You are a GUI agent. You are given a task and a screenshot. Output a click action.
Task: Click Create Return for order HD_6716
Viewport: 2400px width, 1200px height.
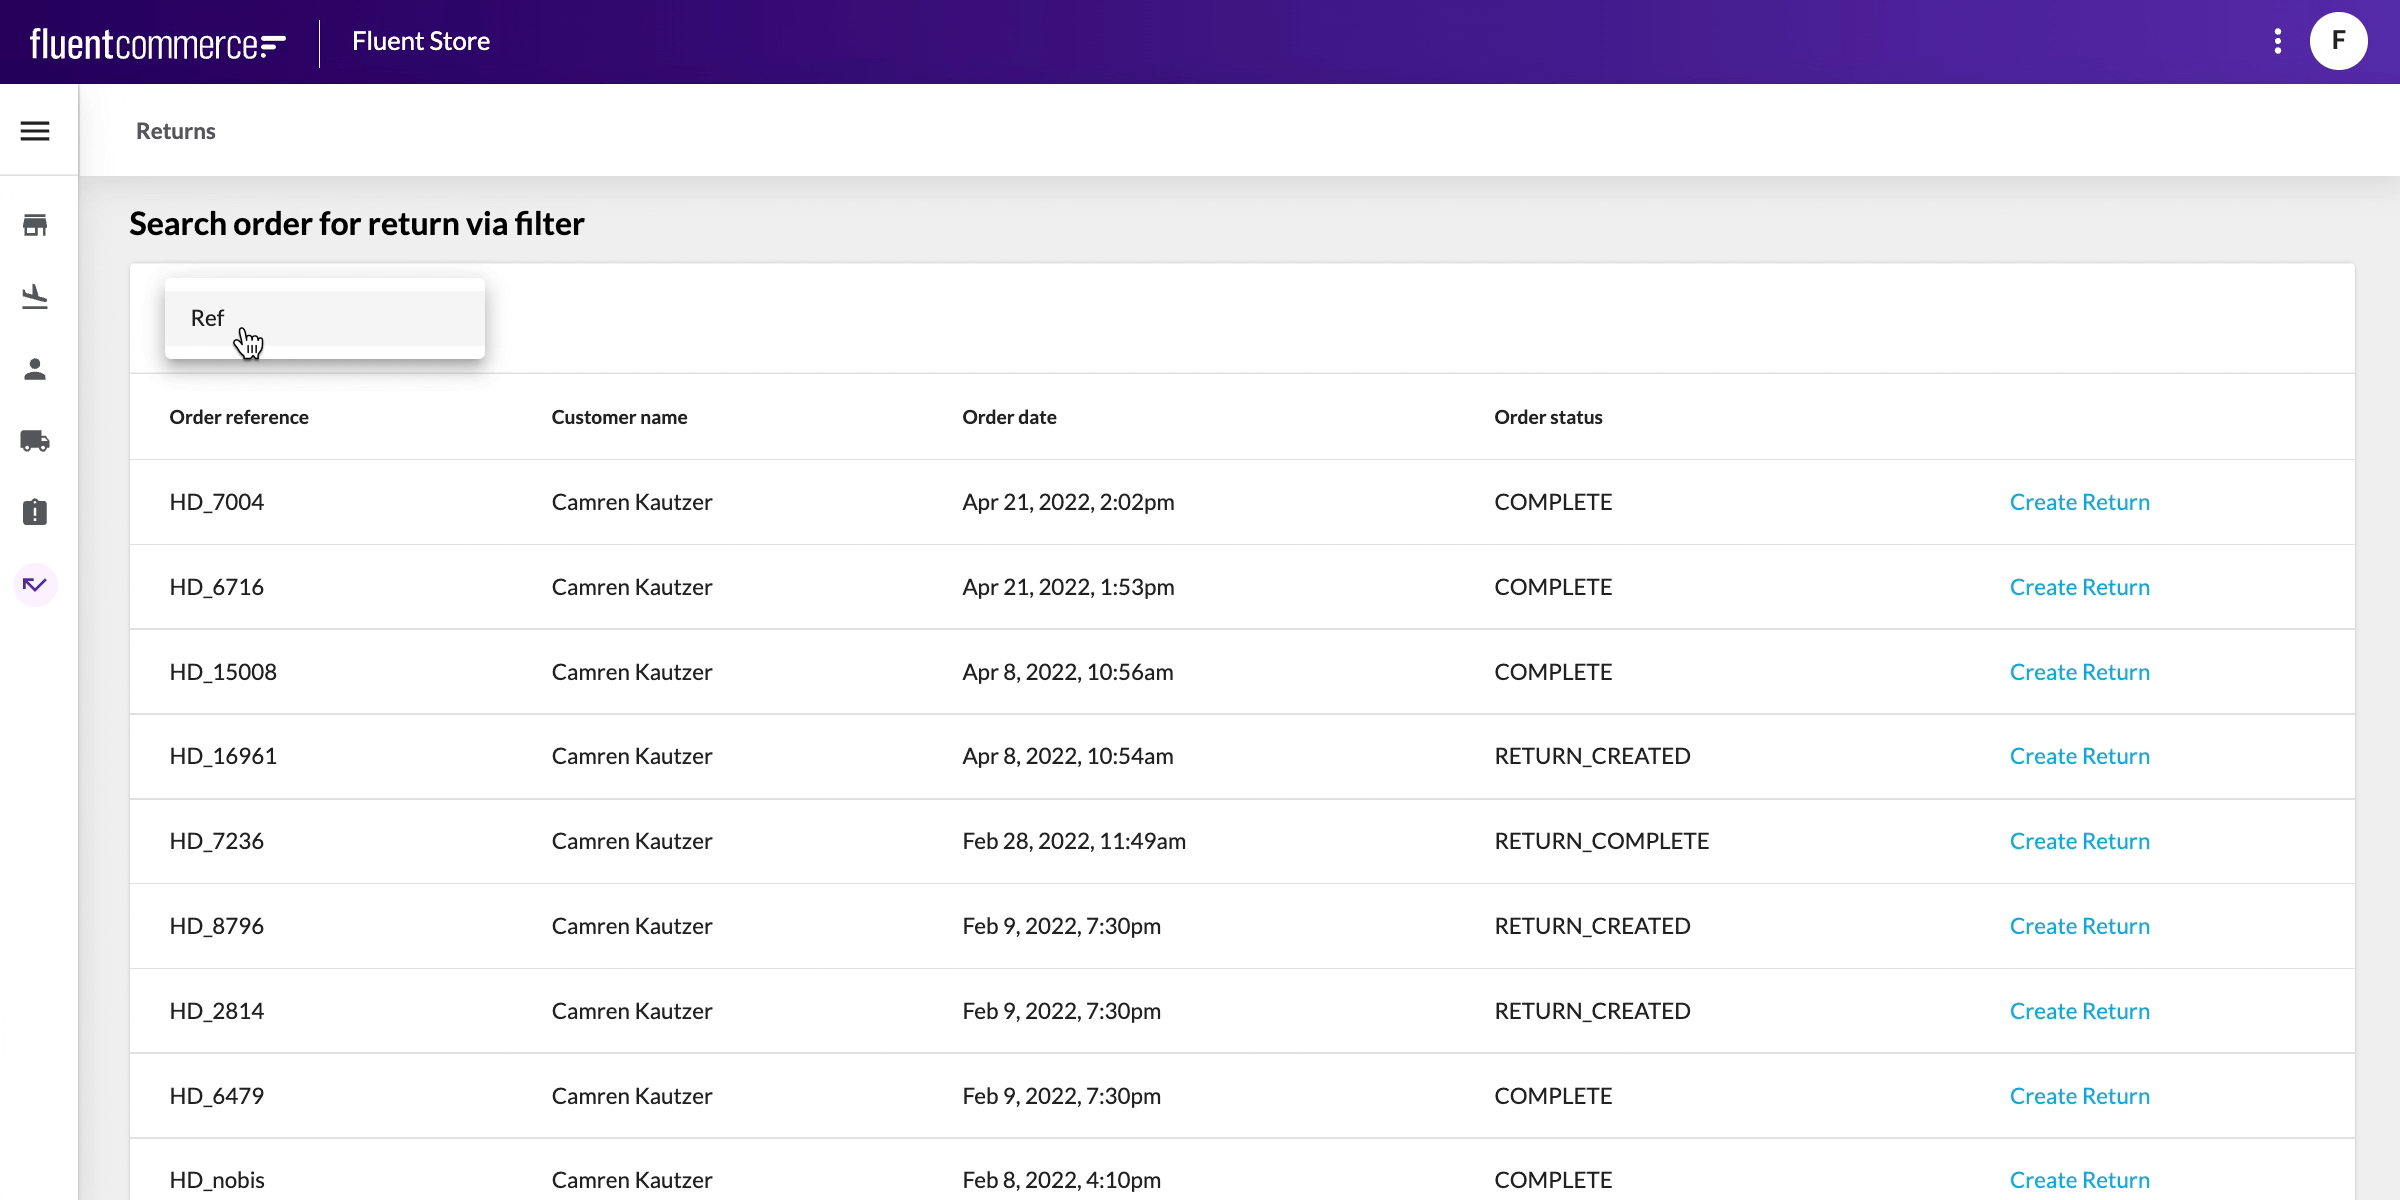coord(2079,587)
